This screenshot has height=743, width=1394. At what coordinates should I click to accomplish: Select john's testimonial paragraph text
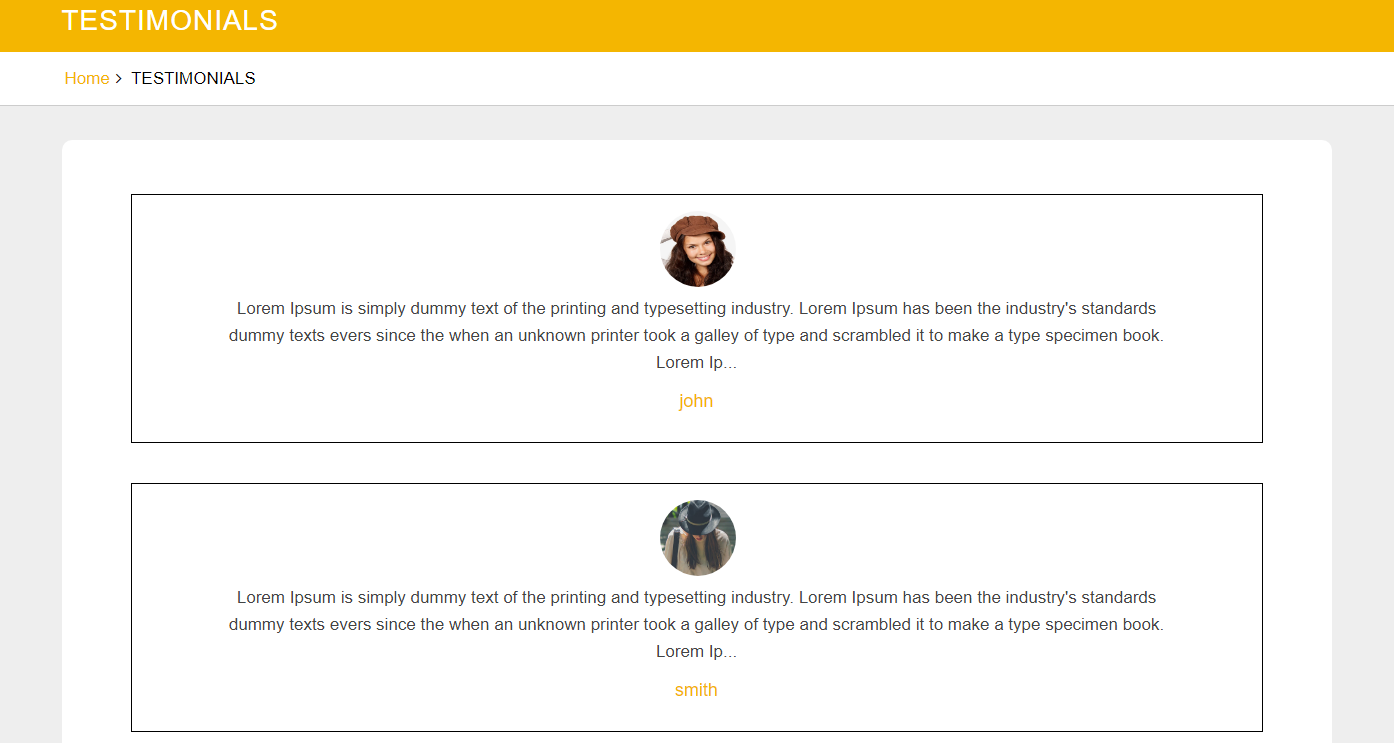pyautogui.click(x=696, y=335)
